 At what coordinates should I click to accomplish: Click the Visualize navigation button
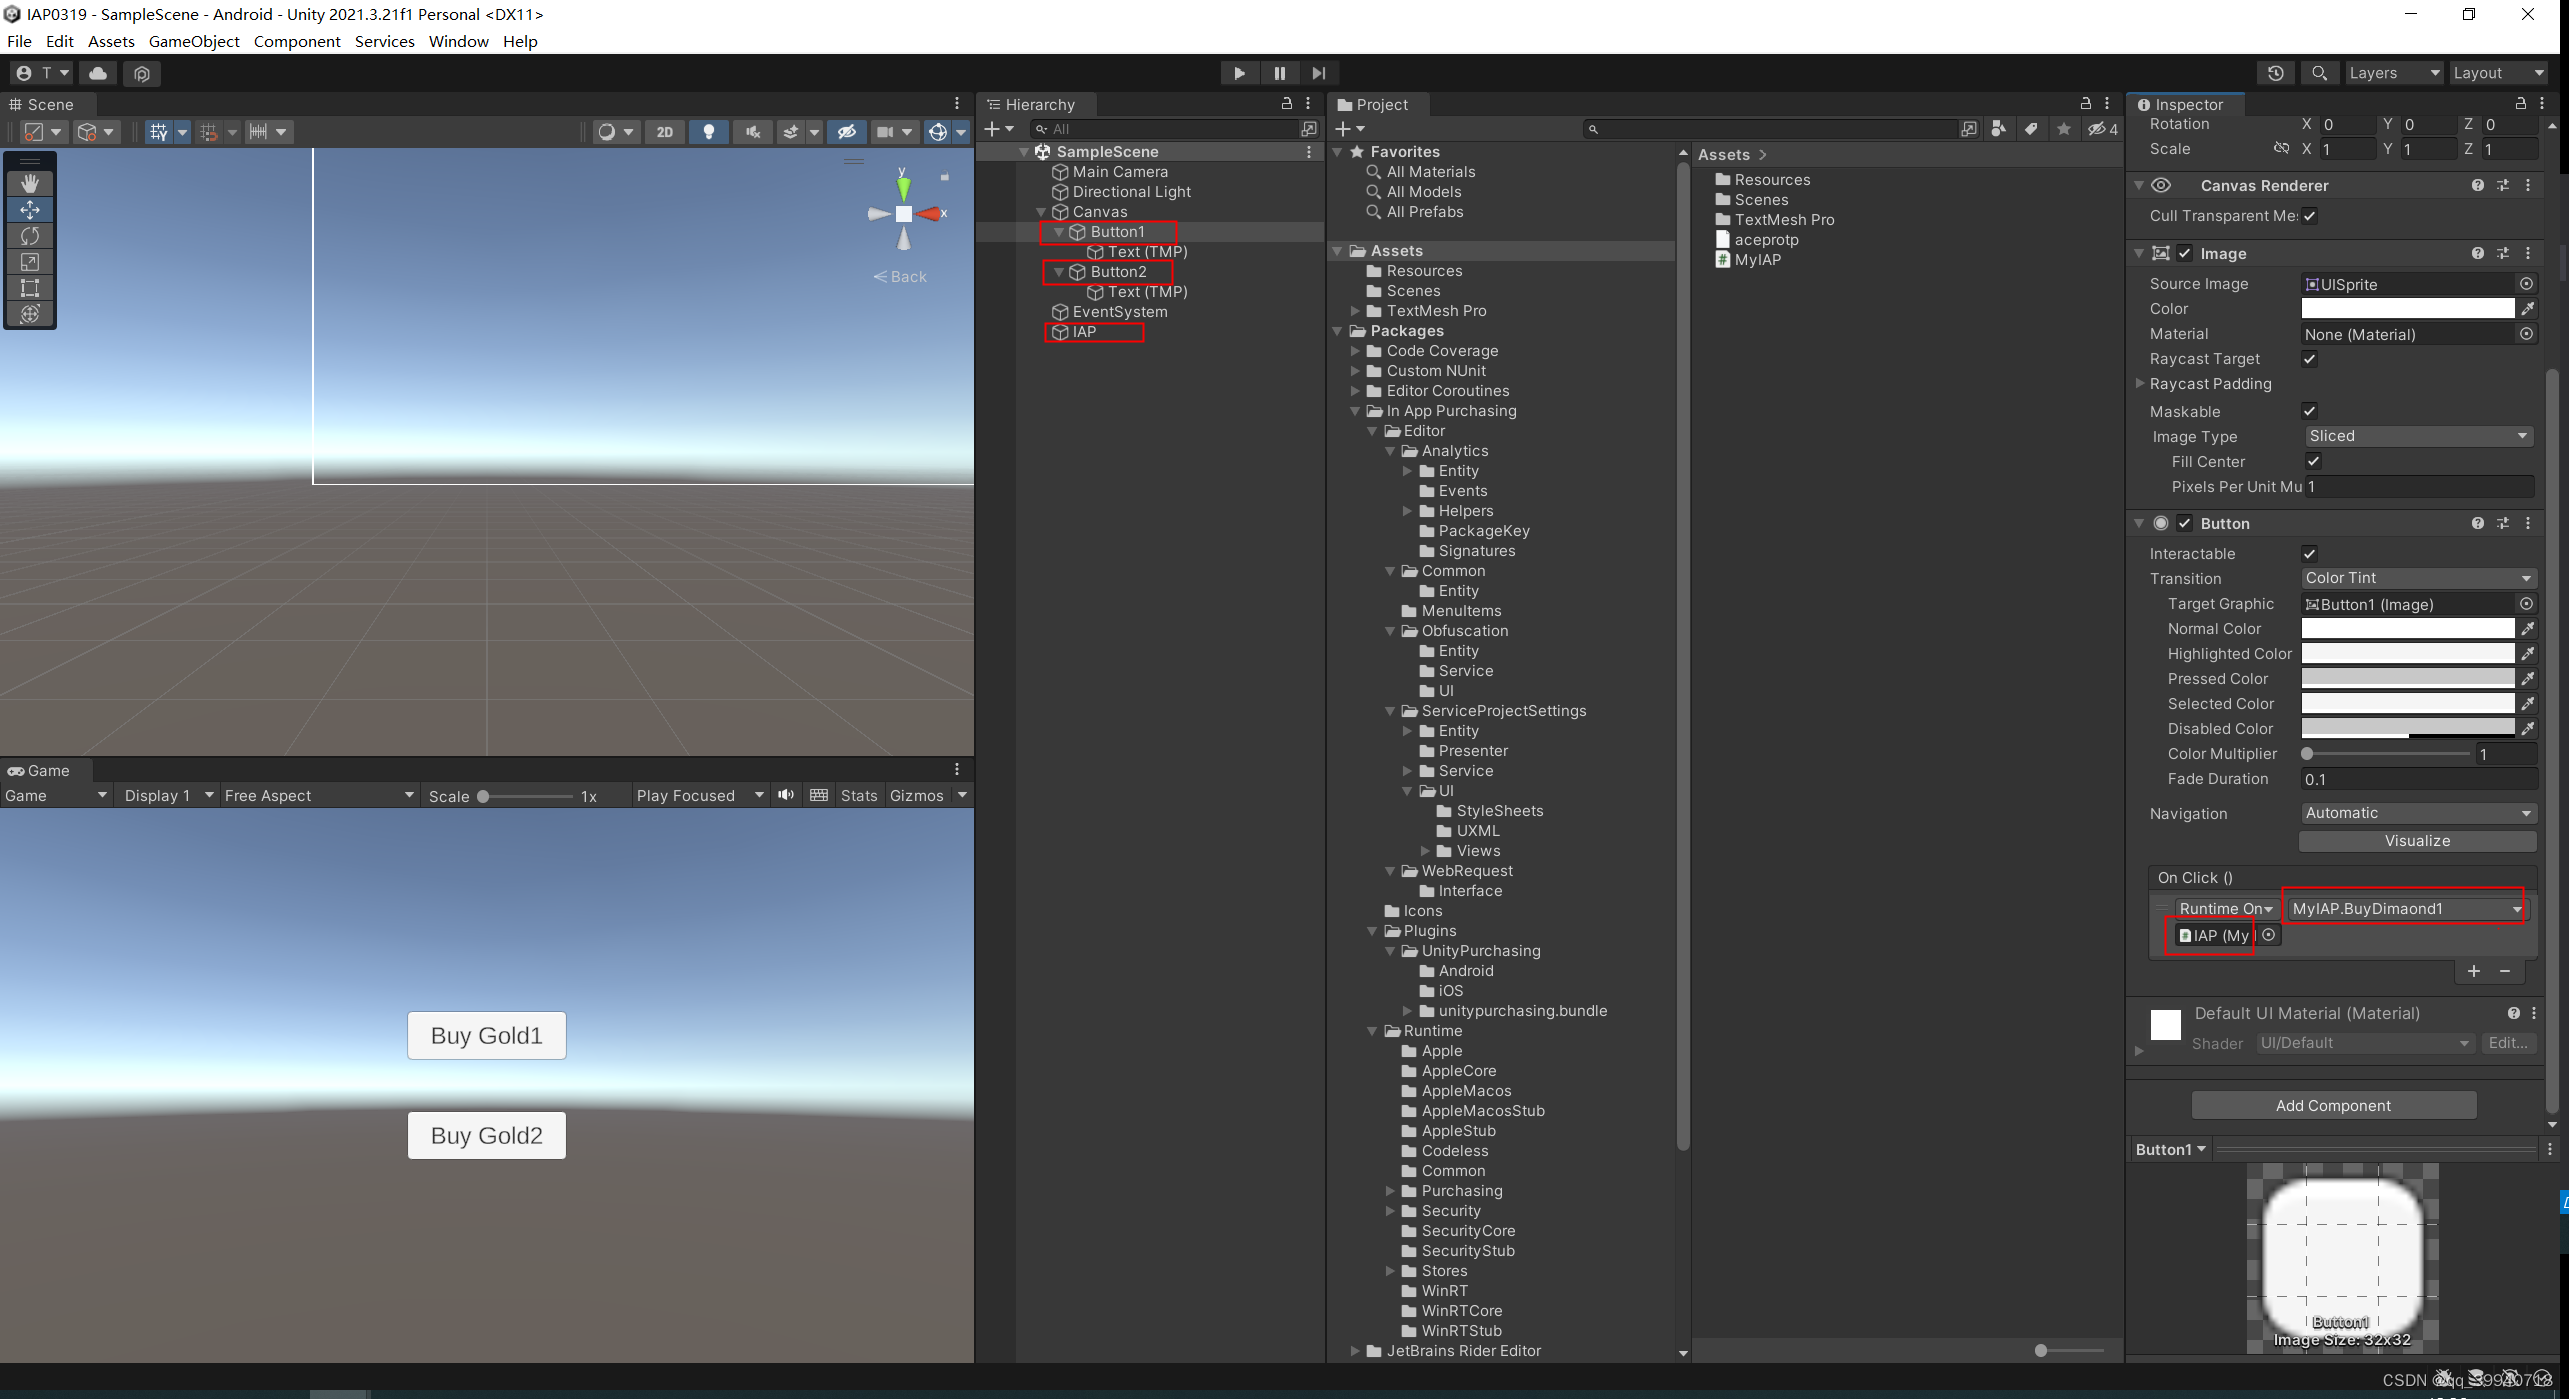tap(2416, 841)
